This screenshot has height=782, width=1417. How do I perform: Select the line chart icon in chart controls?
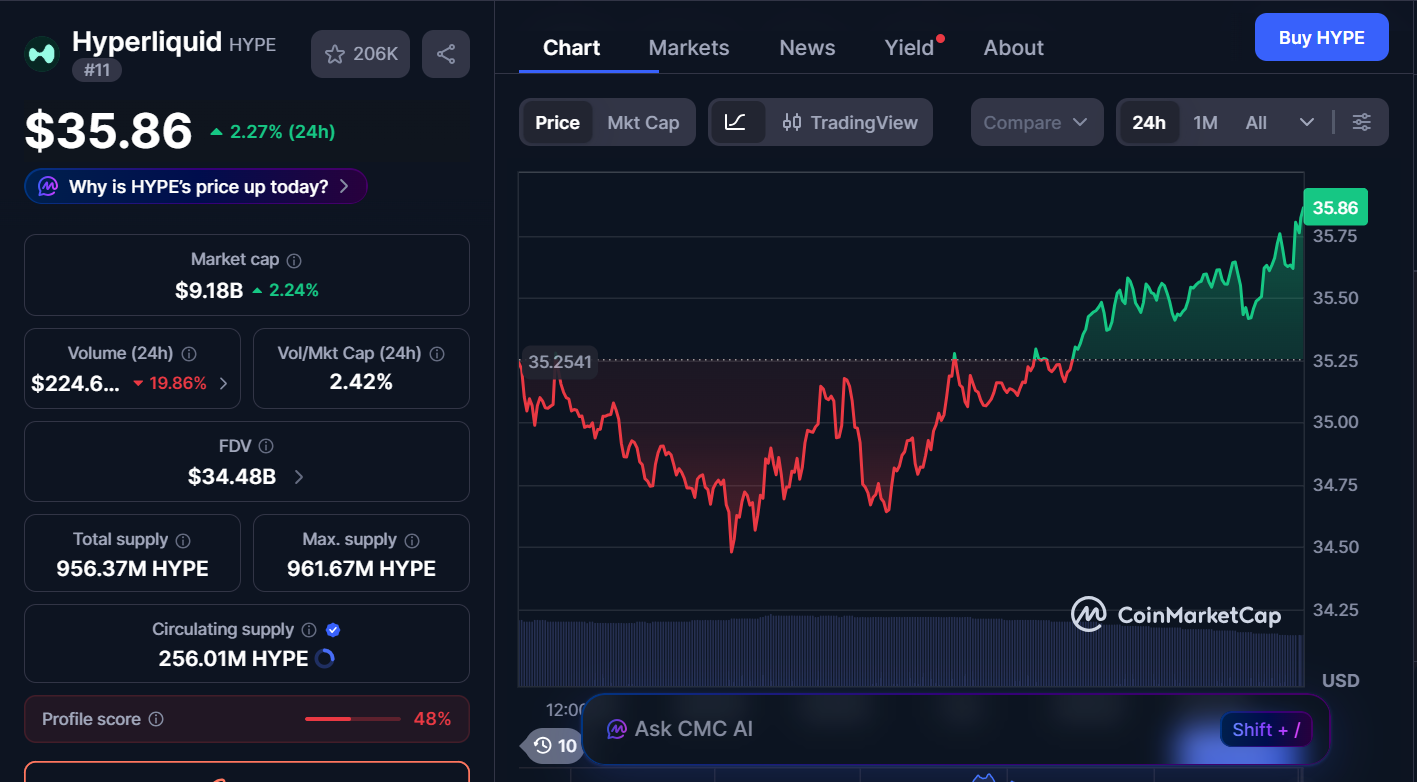(737, 122)
